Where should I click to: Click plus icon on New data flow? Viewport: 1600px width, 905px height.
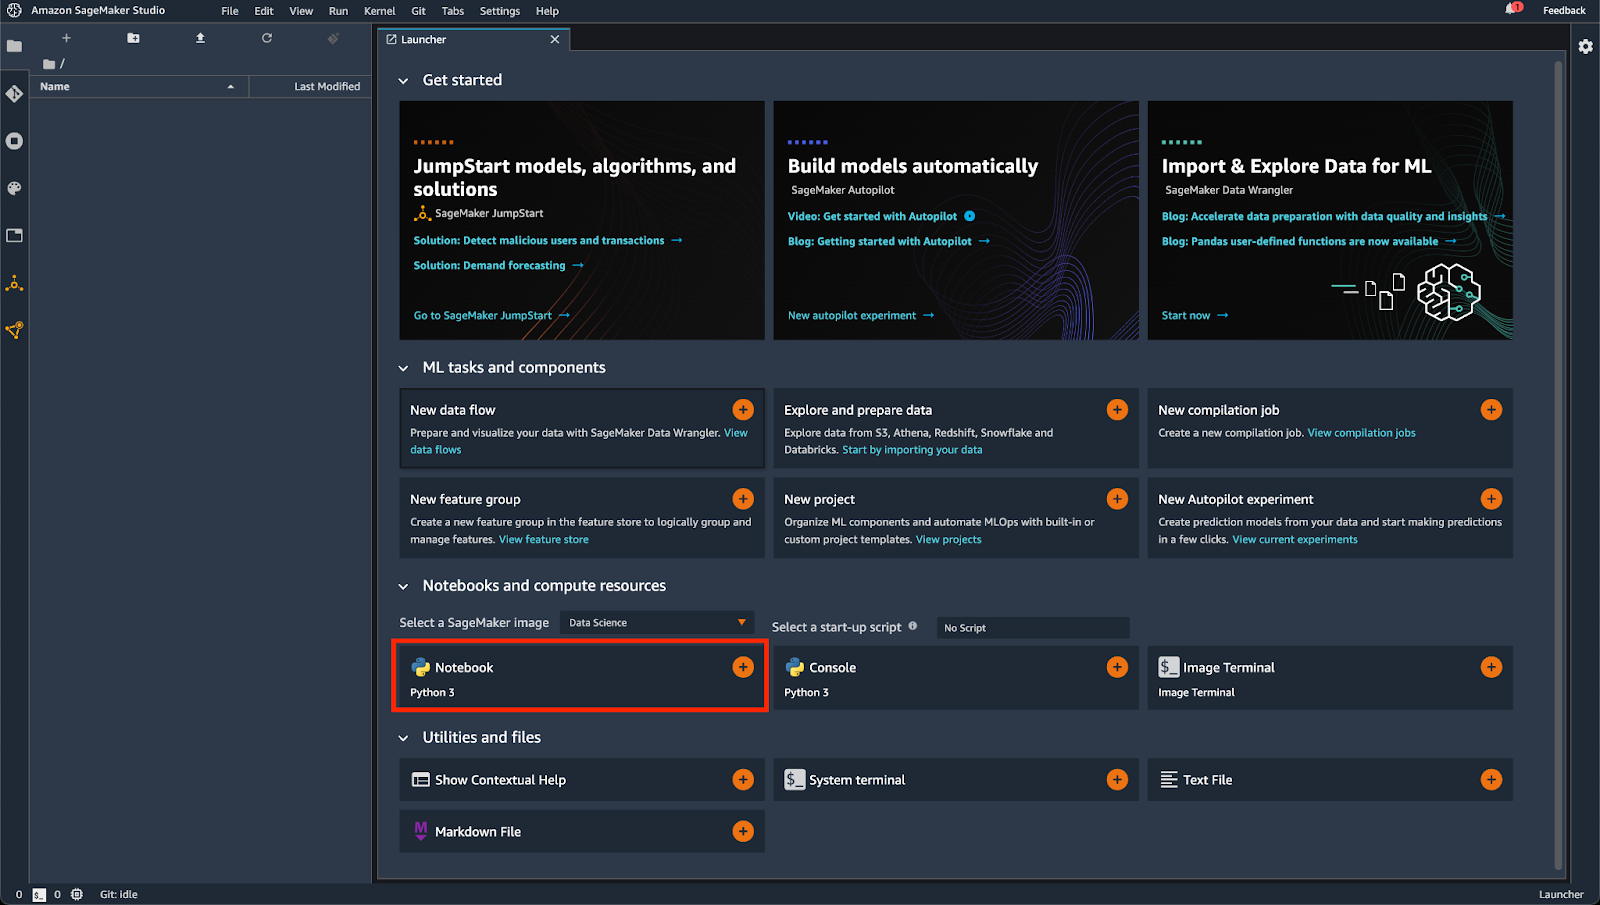pos(743,409)
